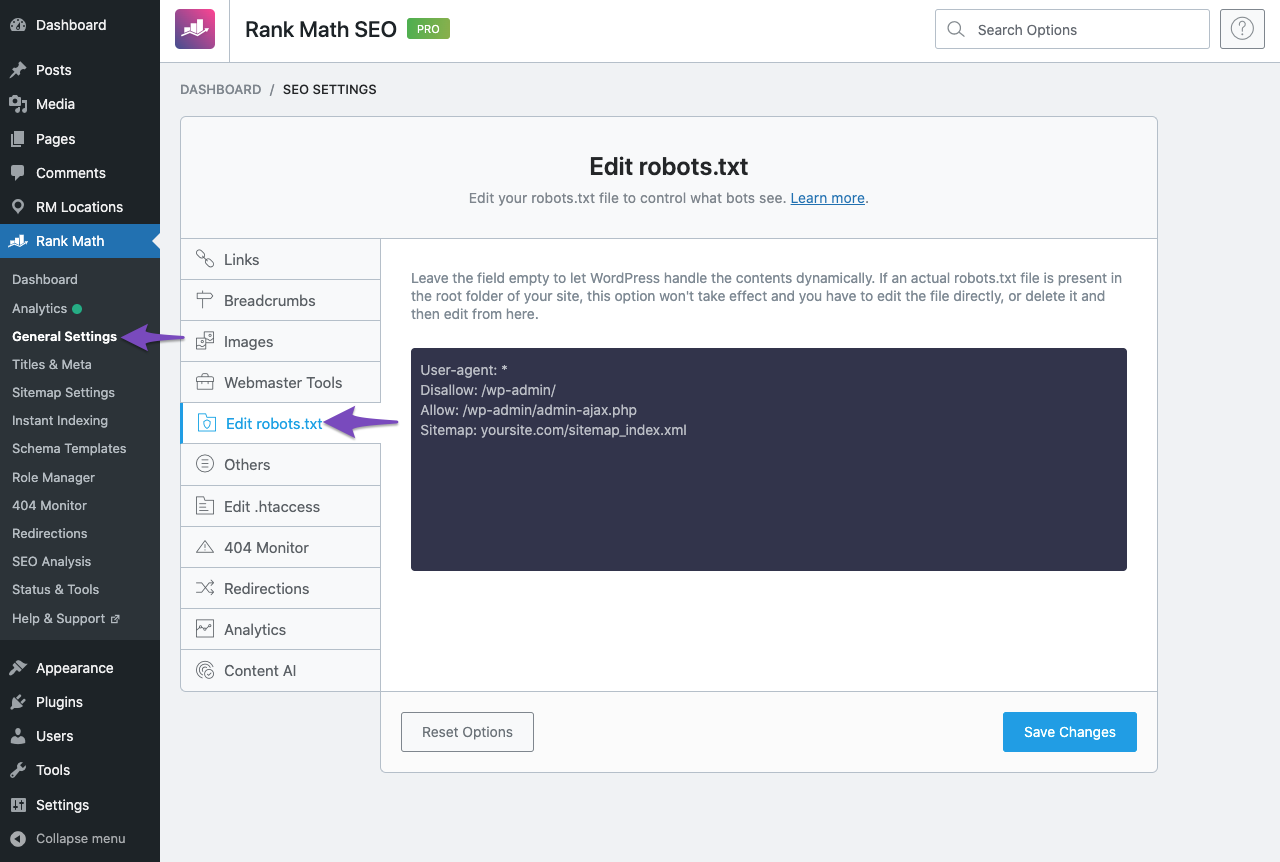Select the Images tab
This screenshot has height=862, width=1280.
pos(281,341)
